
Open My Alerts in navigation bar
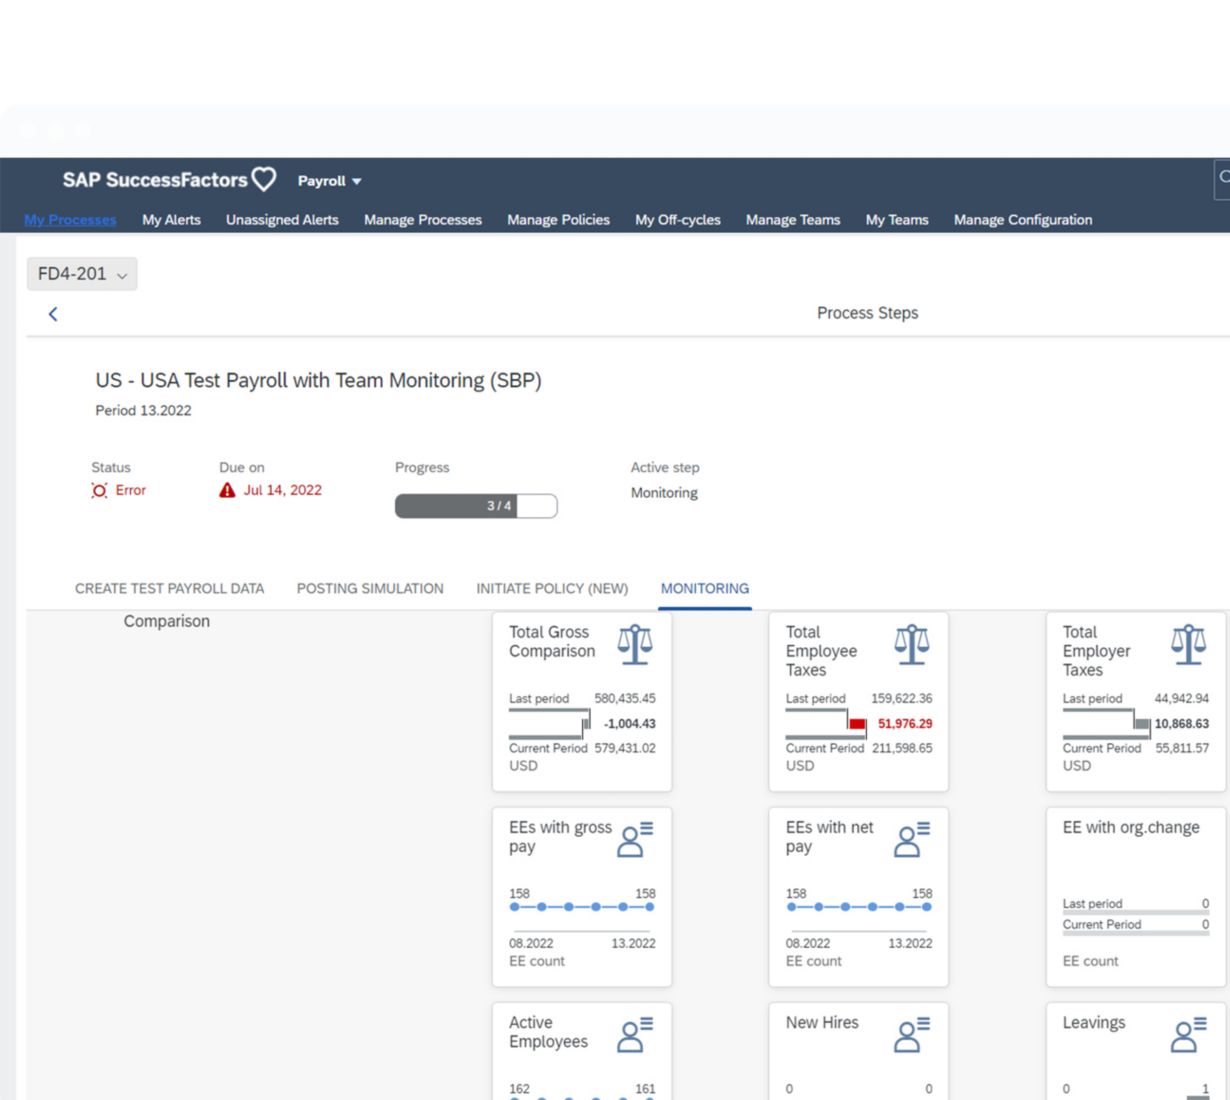pos(171,220)
